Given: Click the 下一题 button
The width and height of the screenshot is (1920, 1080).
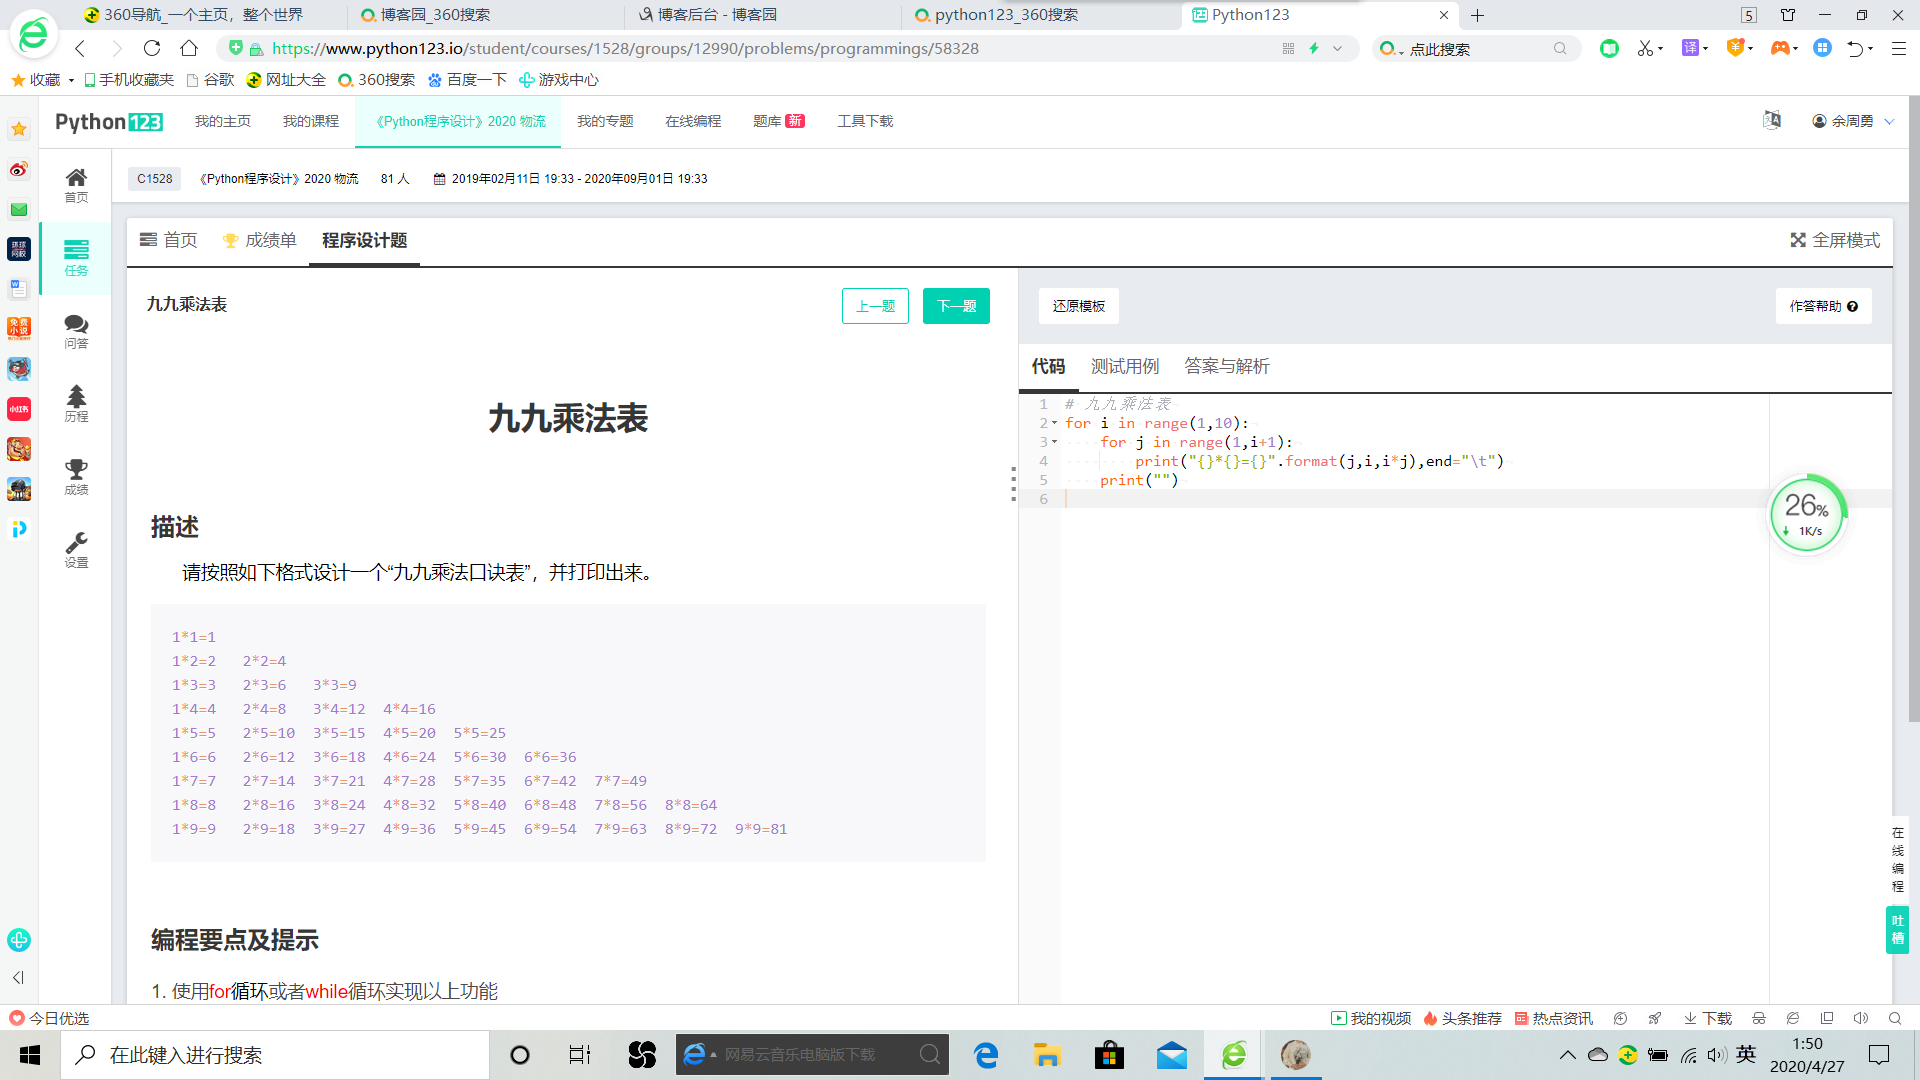Looking at the screenshot, I should pyautogui.click(x=955, y=306).
